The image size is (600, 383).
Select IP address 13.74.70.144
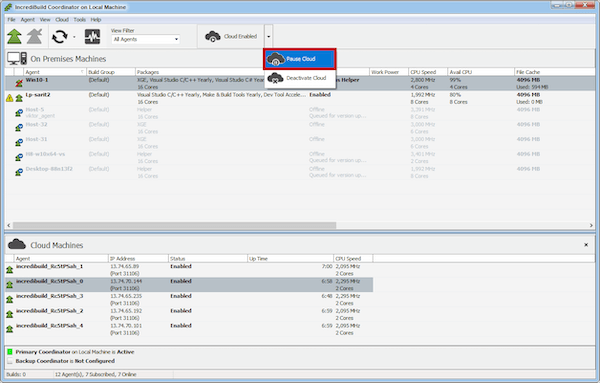pos(126,281)
